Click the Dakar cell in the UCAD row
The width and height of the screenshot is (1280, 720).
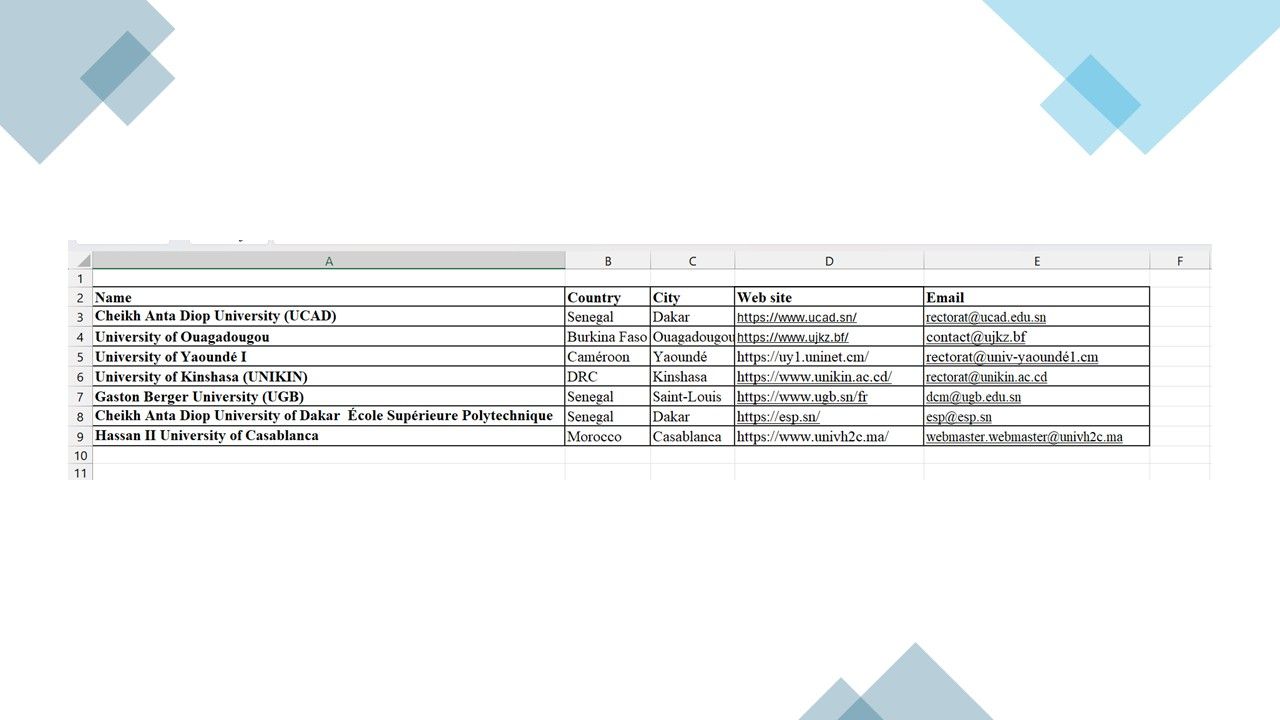coord(692,317)
